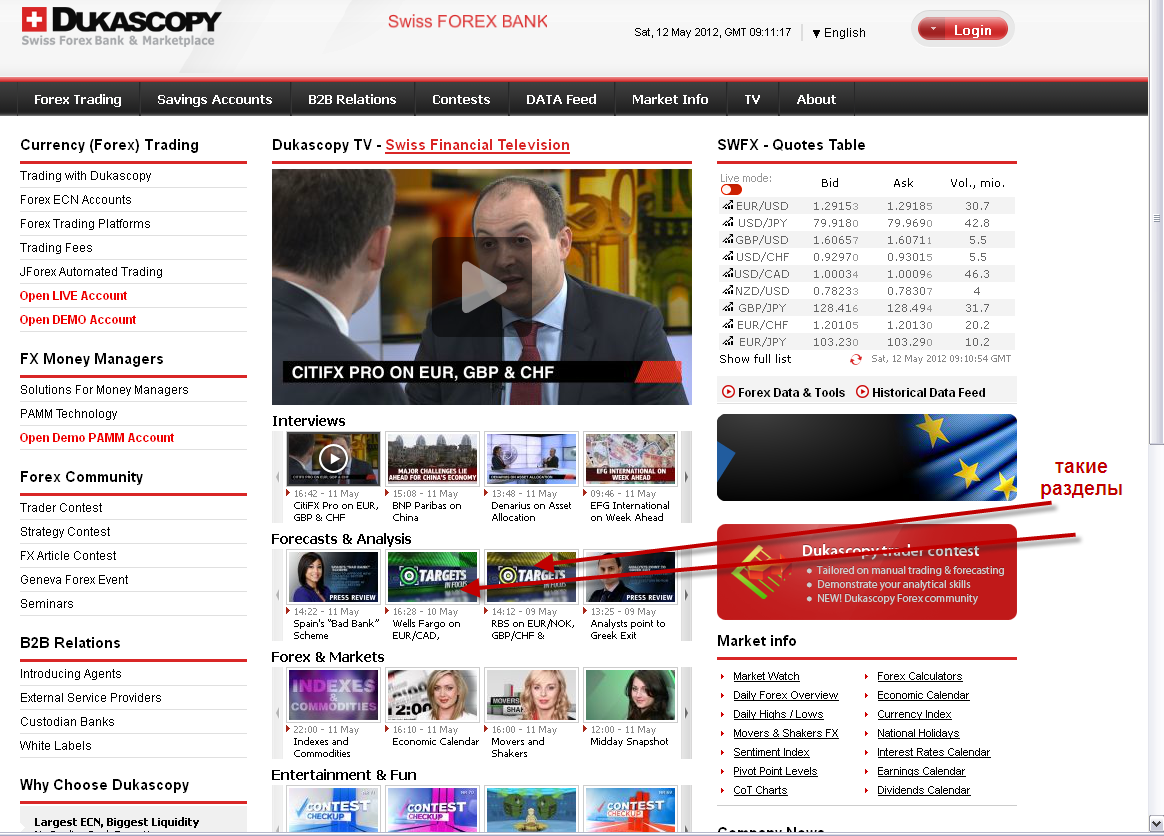
Task: Click the Dukascopy logo
Action: [121, 27]
